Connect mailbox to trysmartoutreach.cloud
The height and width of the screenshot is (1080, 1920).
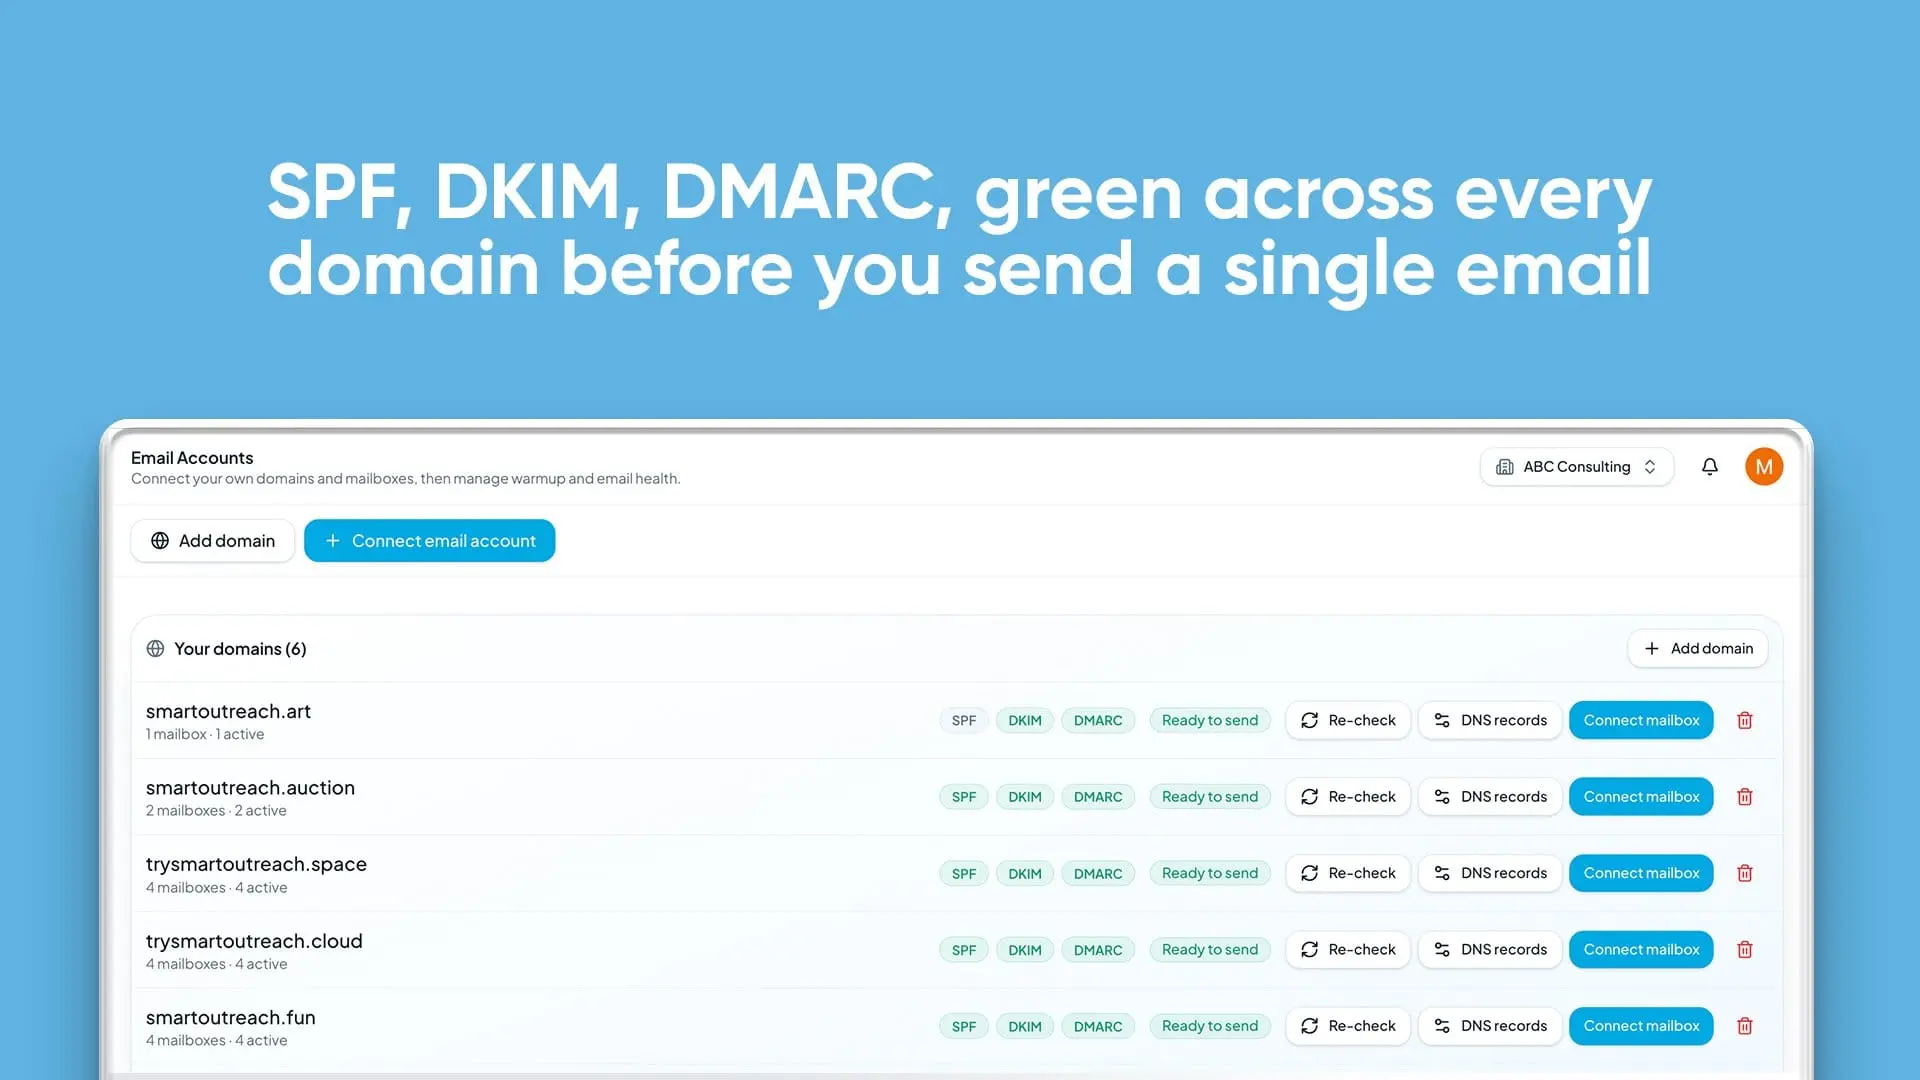tap(1641, 950)
